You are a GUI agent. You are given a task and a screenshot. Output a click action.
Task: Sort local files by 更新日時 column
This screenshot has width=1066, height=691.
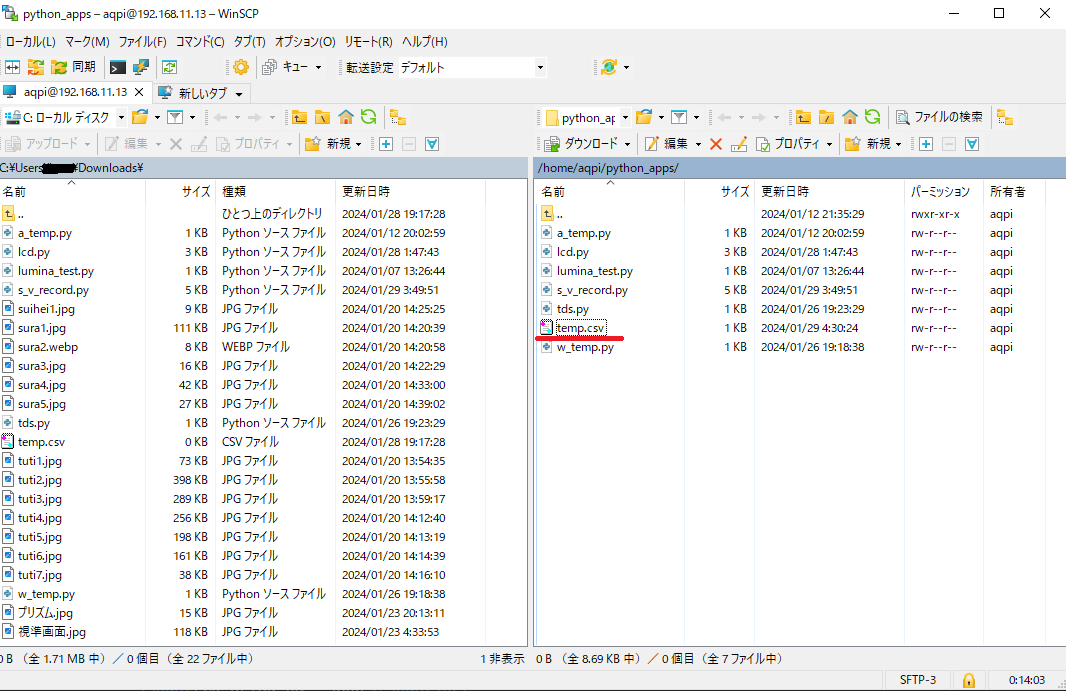[410, 192]
